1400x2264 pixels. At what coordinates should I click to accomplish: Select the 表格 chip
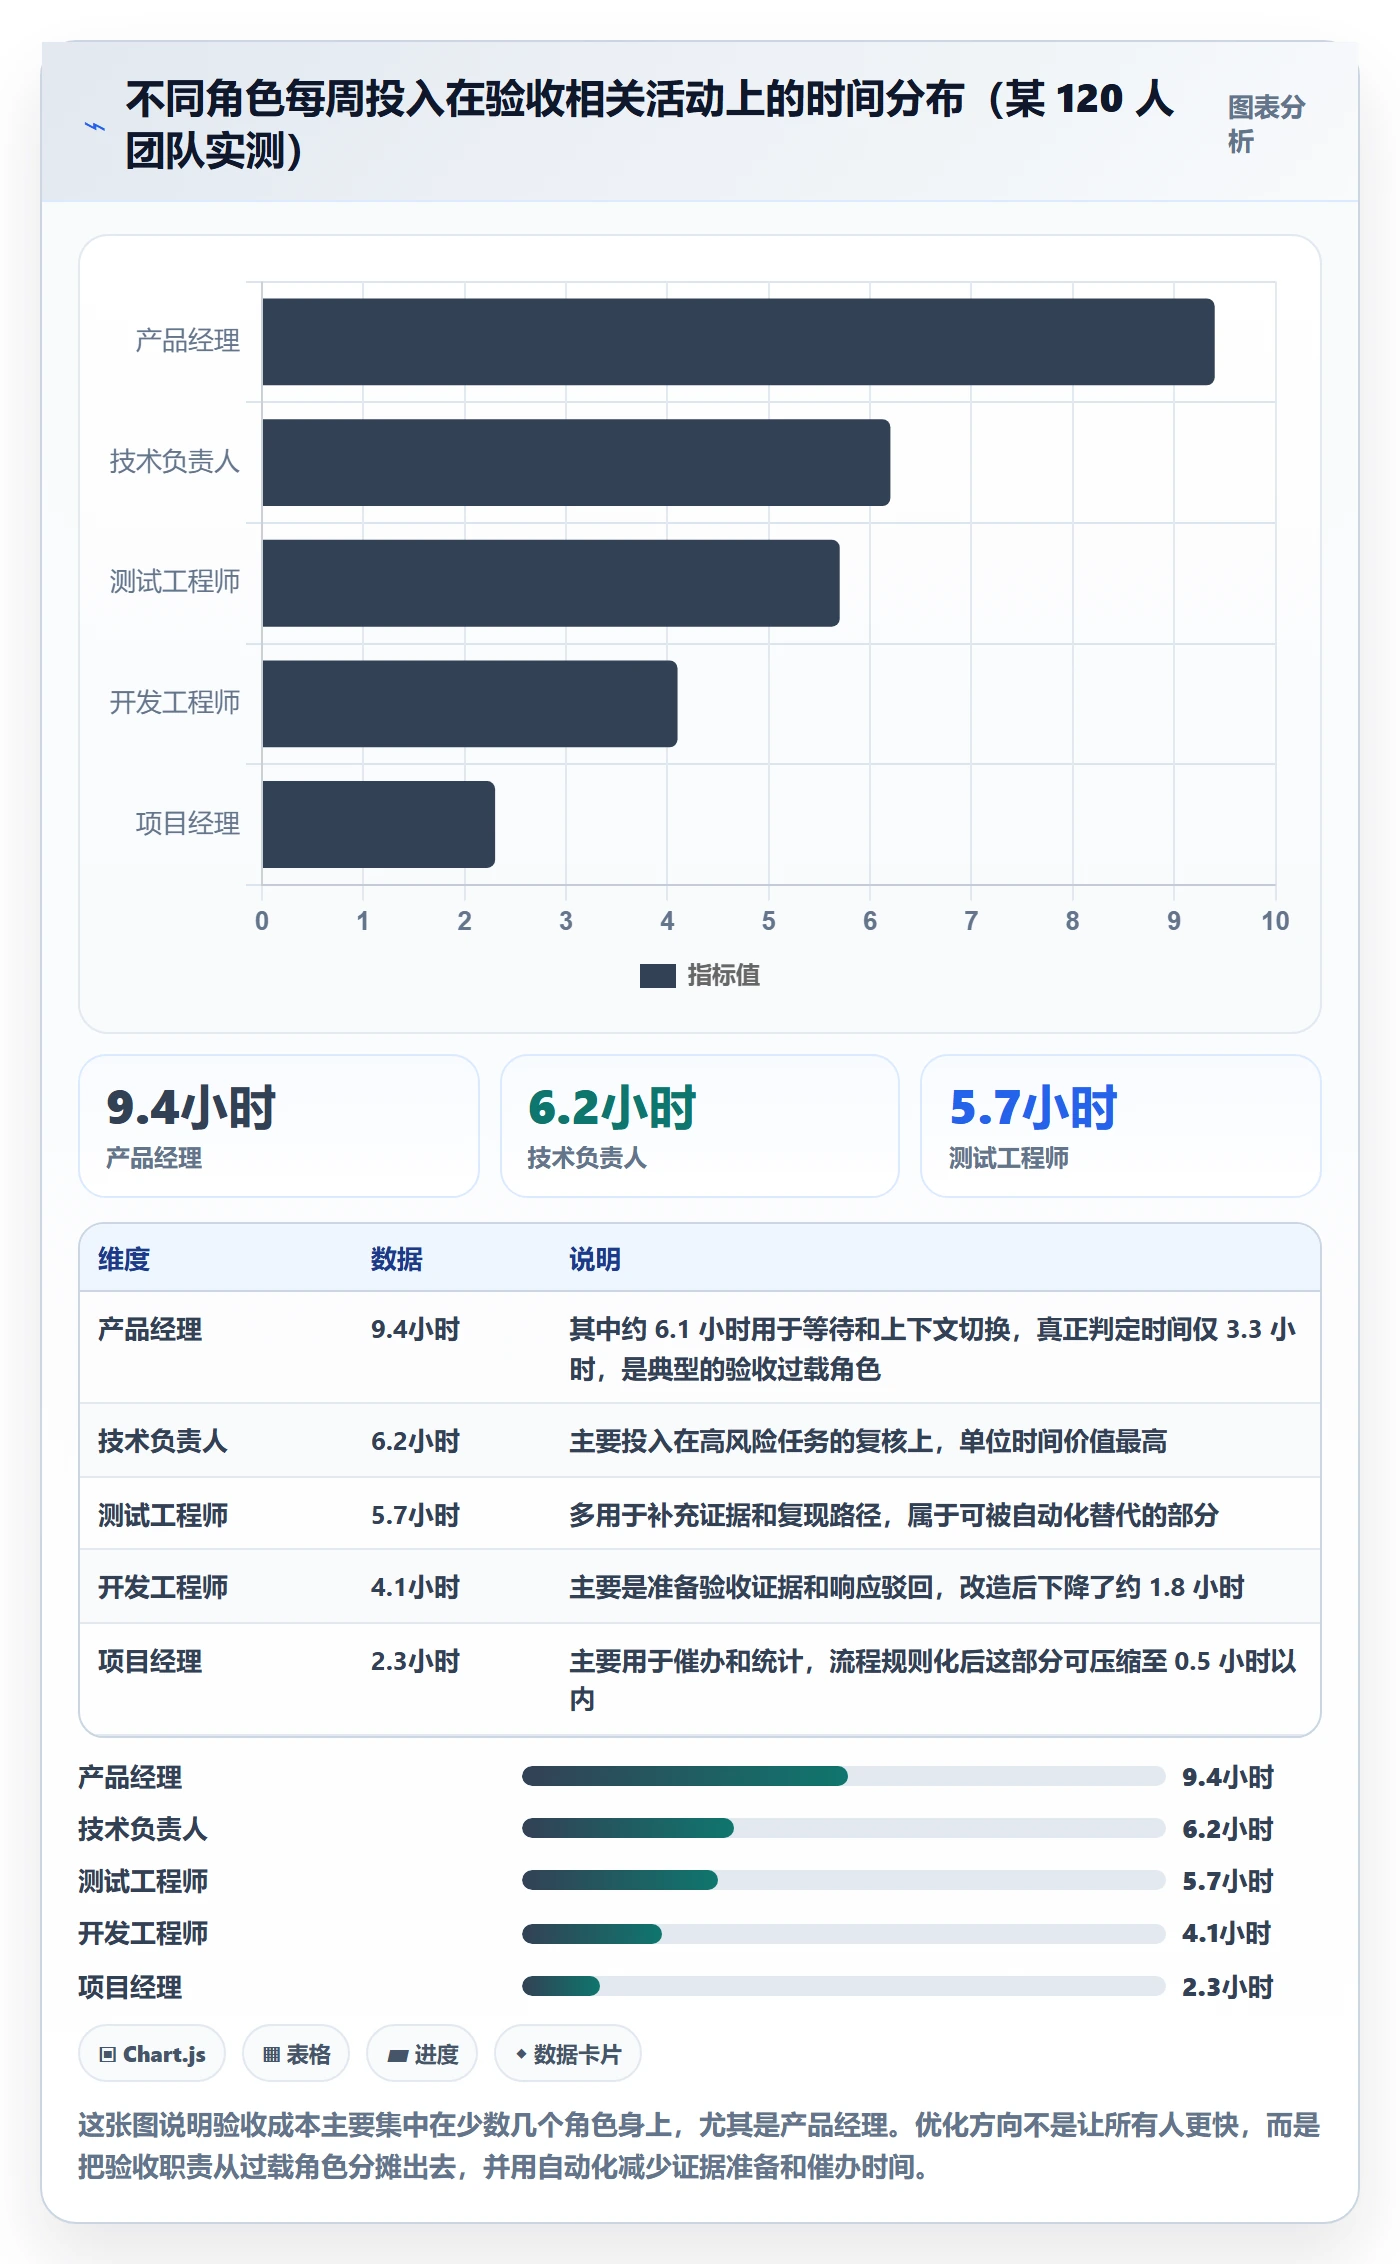tap(296, 2054)
